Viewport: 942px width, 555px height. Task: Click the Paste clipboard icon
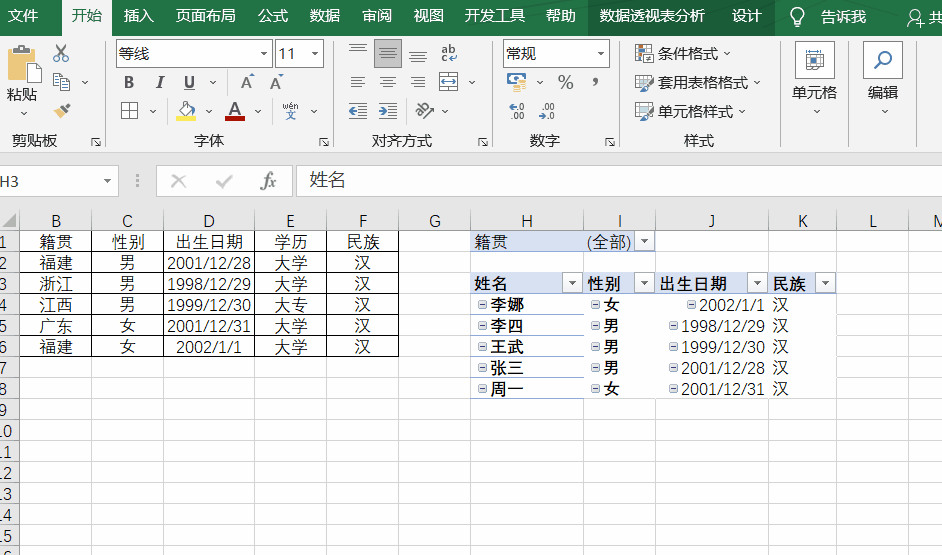[x=24, y=64]
